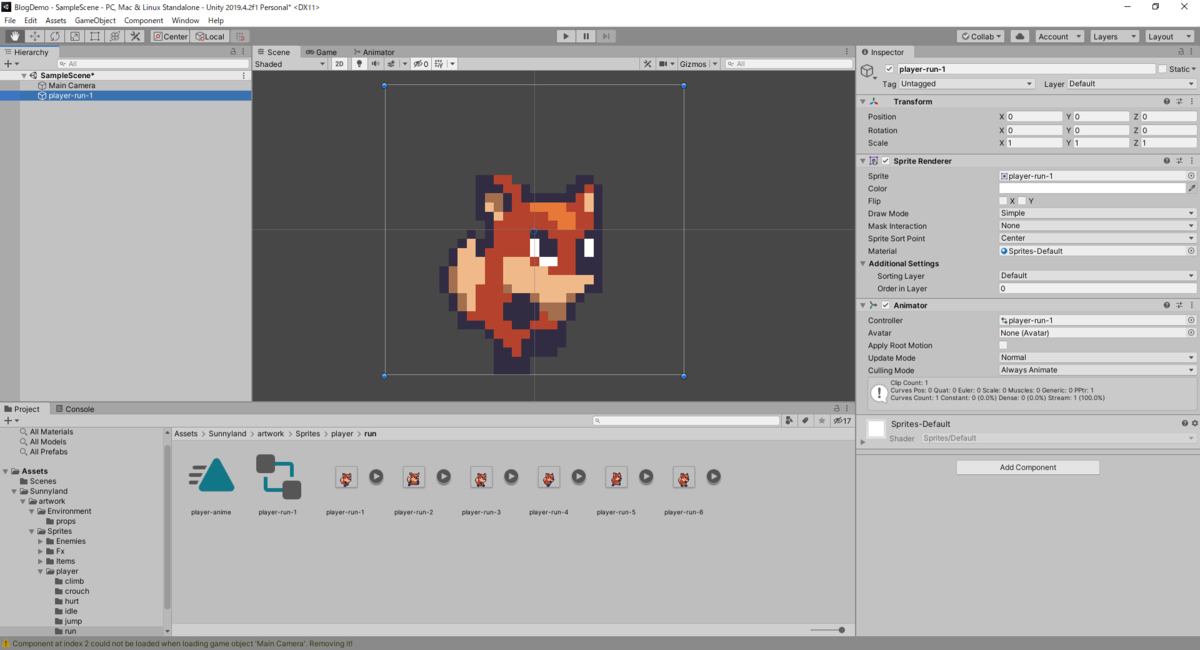Toggle Flip Y checkbox
The width and height of the screenshot is (1200, 650).
click(1021, 201)
